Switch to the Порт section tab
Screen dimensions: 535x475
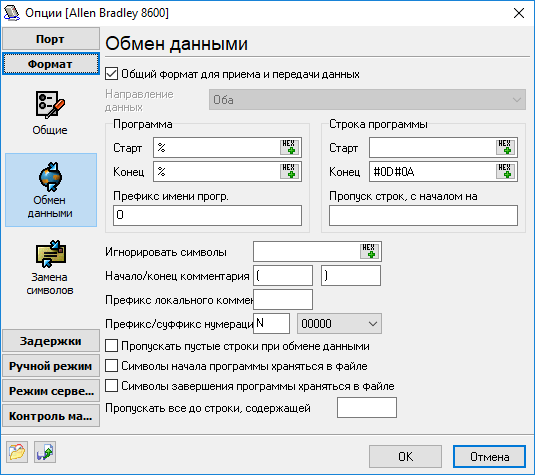coord(51,39)
